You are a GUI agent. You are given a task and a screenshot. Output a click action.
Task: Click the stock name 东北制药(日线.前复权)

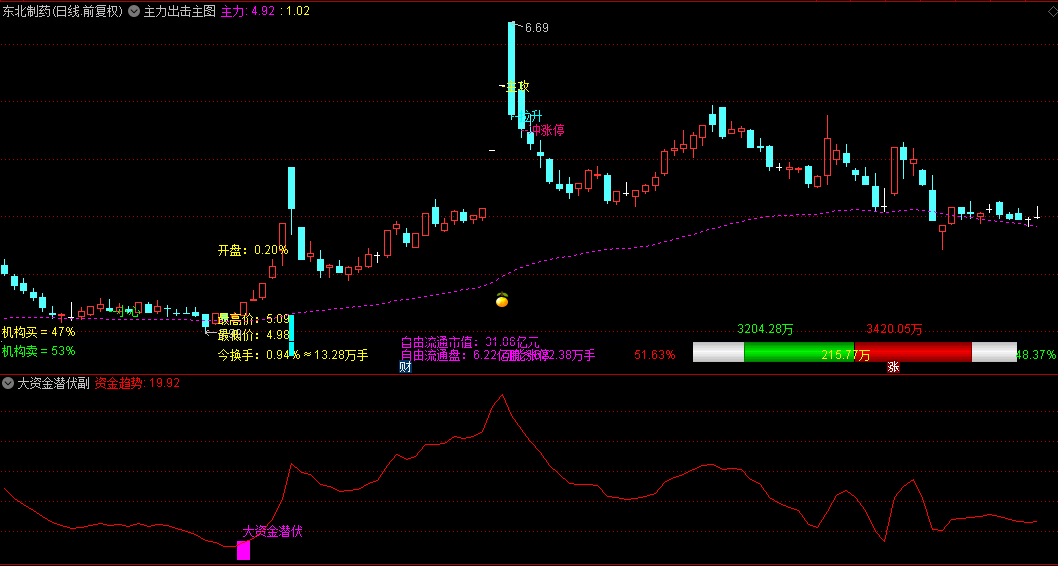pyautogui.click(x=63, y=11)
